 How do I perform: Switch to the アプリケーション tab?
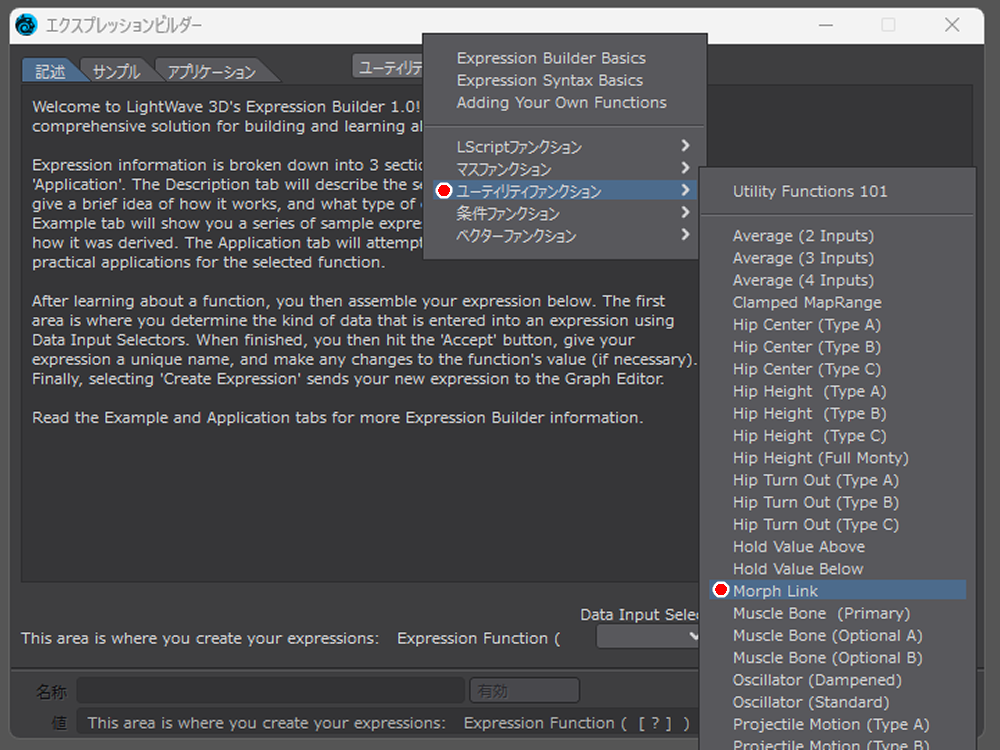[212, 71]
